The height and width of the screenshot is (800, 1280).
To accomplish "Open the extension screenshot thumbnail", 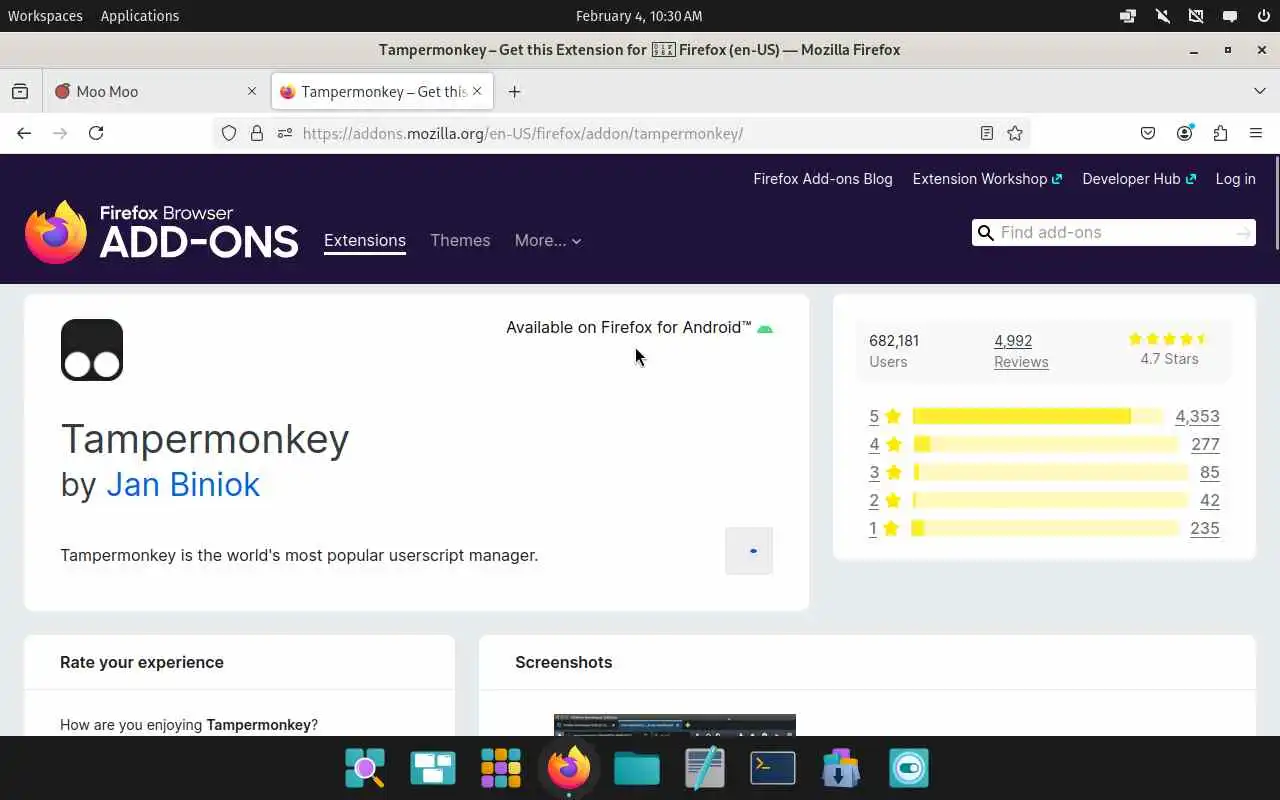I will coord(675,725).
